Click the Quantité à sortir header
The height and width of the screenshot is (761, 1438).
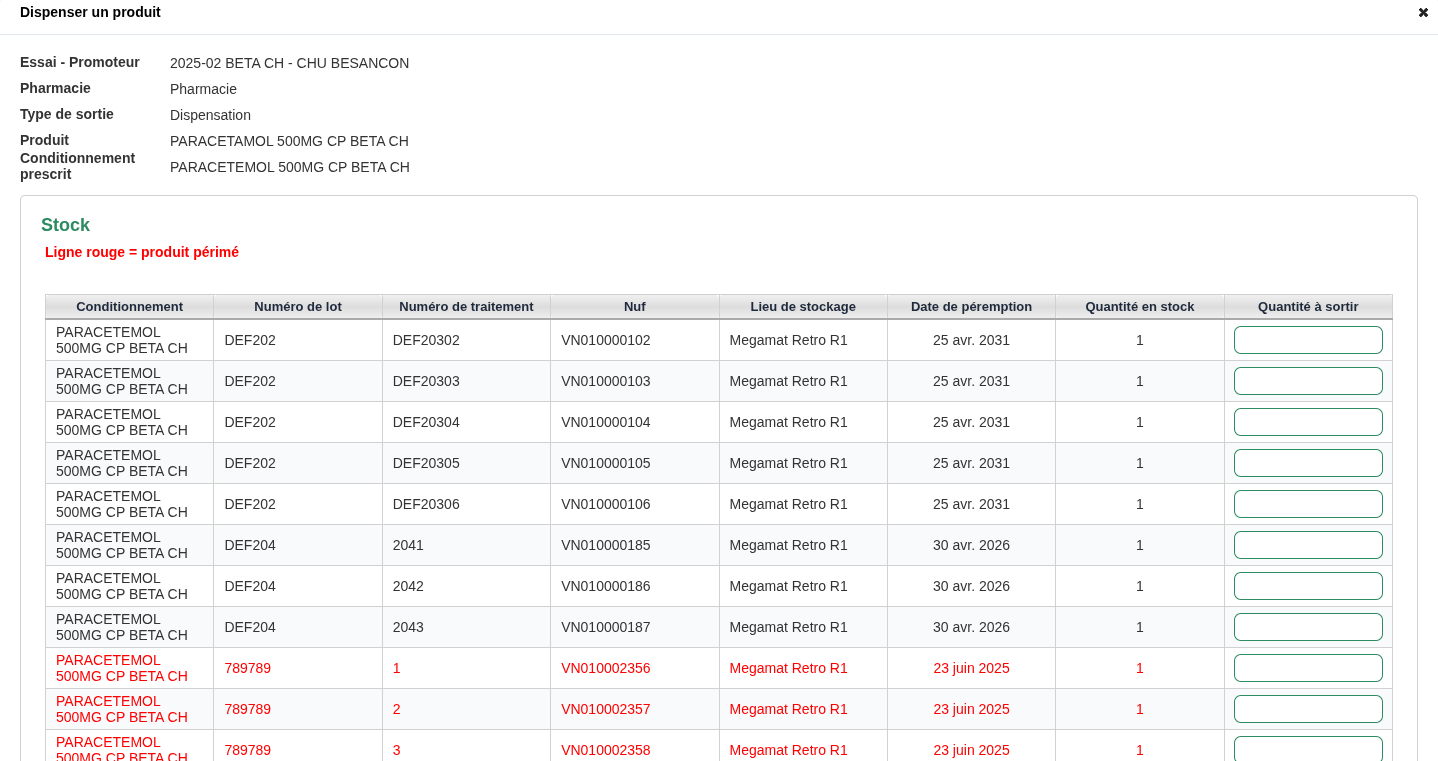(x=1308, y=307)
